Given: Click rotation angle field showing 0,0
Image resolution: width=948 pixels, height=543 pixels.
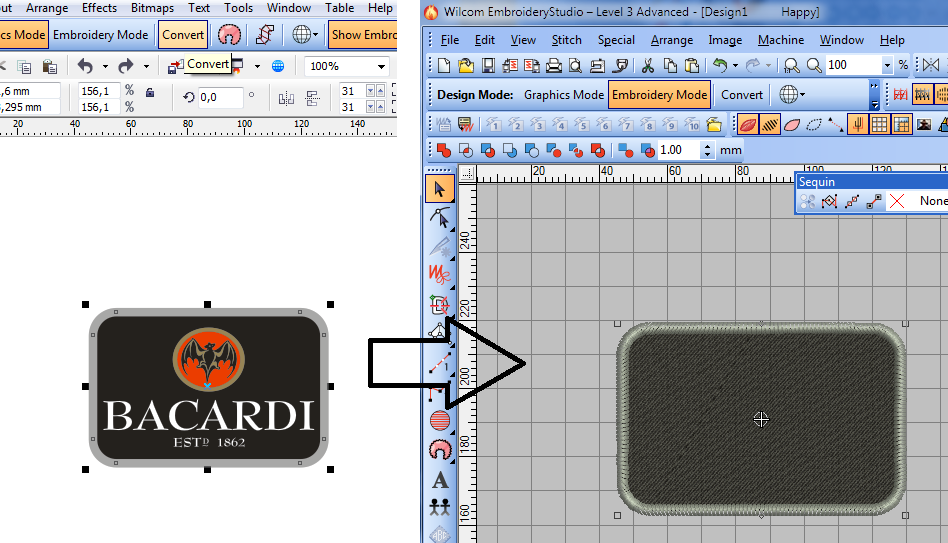Looking at the screenshot, I should pyautogui.click(x=220, y=97).
